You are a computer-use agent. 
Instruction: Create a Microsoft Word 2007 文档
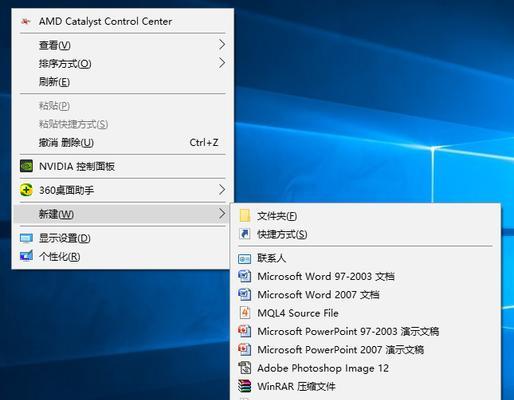(365, 295)
